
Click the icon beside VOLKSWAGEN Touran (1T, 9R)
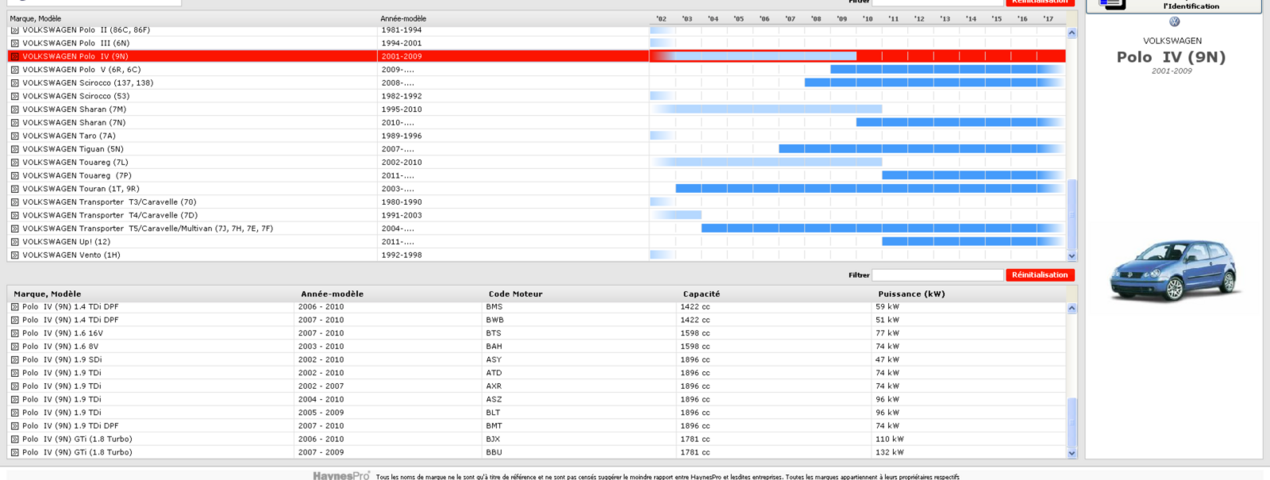(15, 188)
